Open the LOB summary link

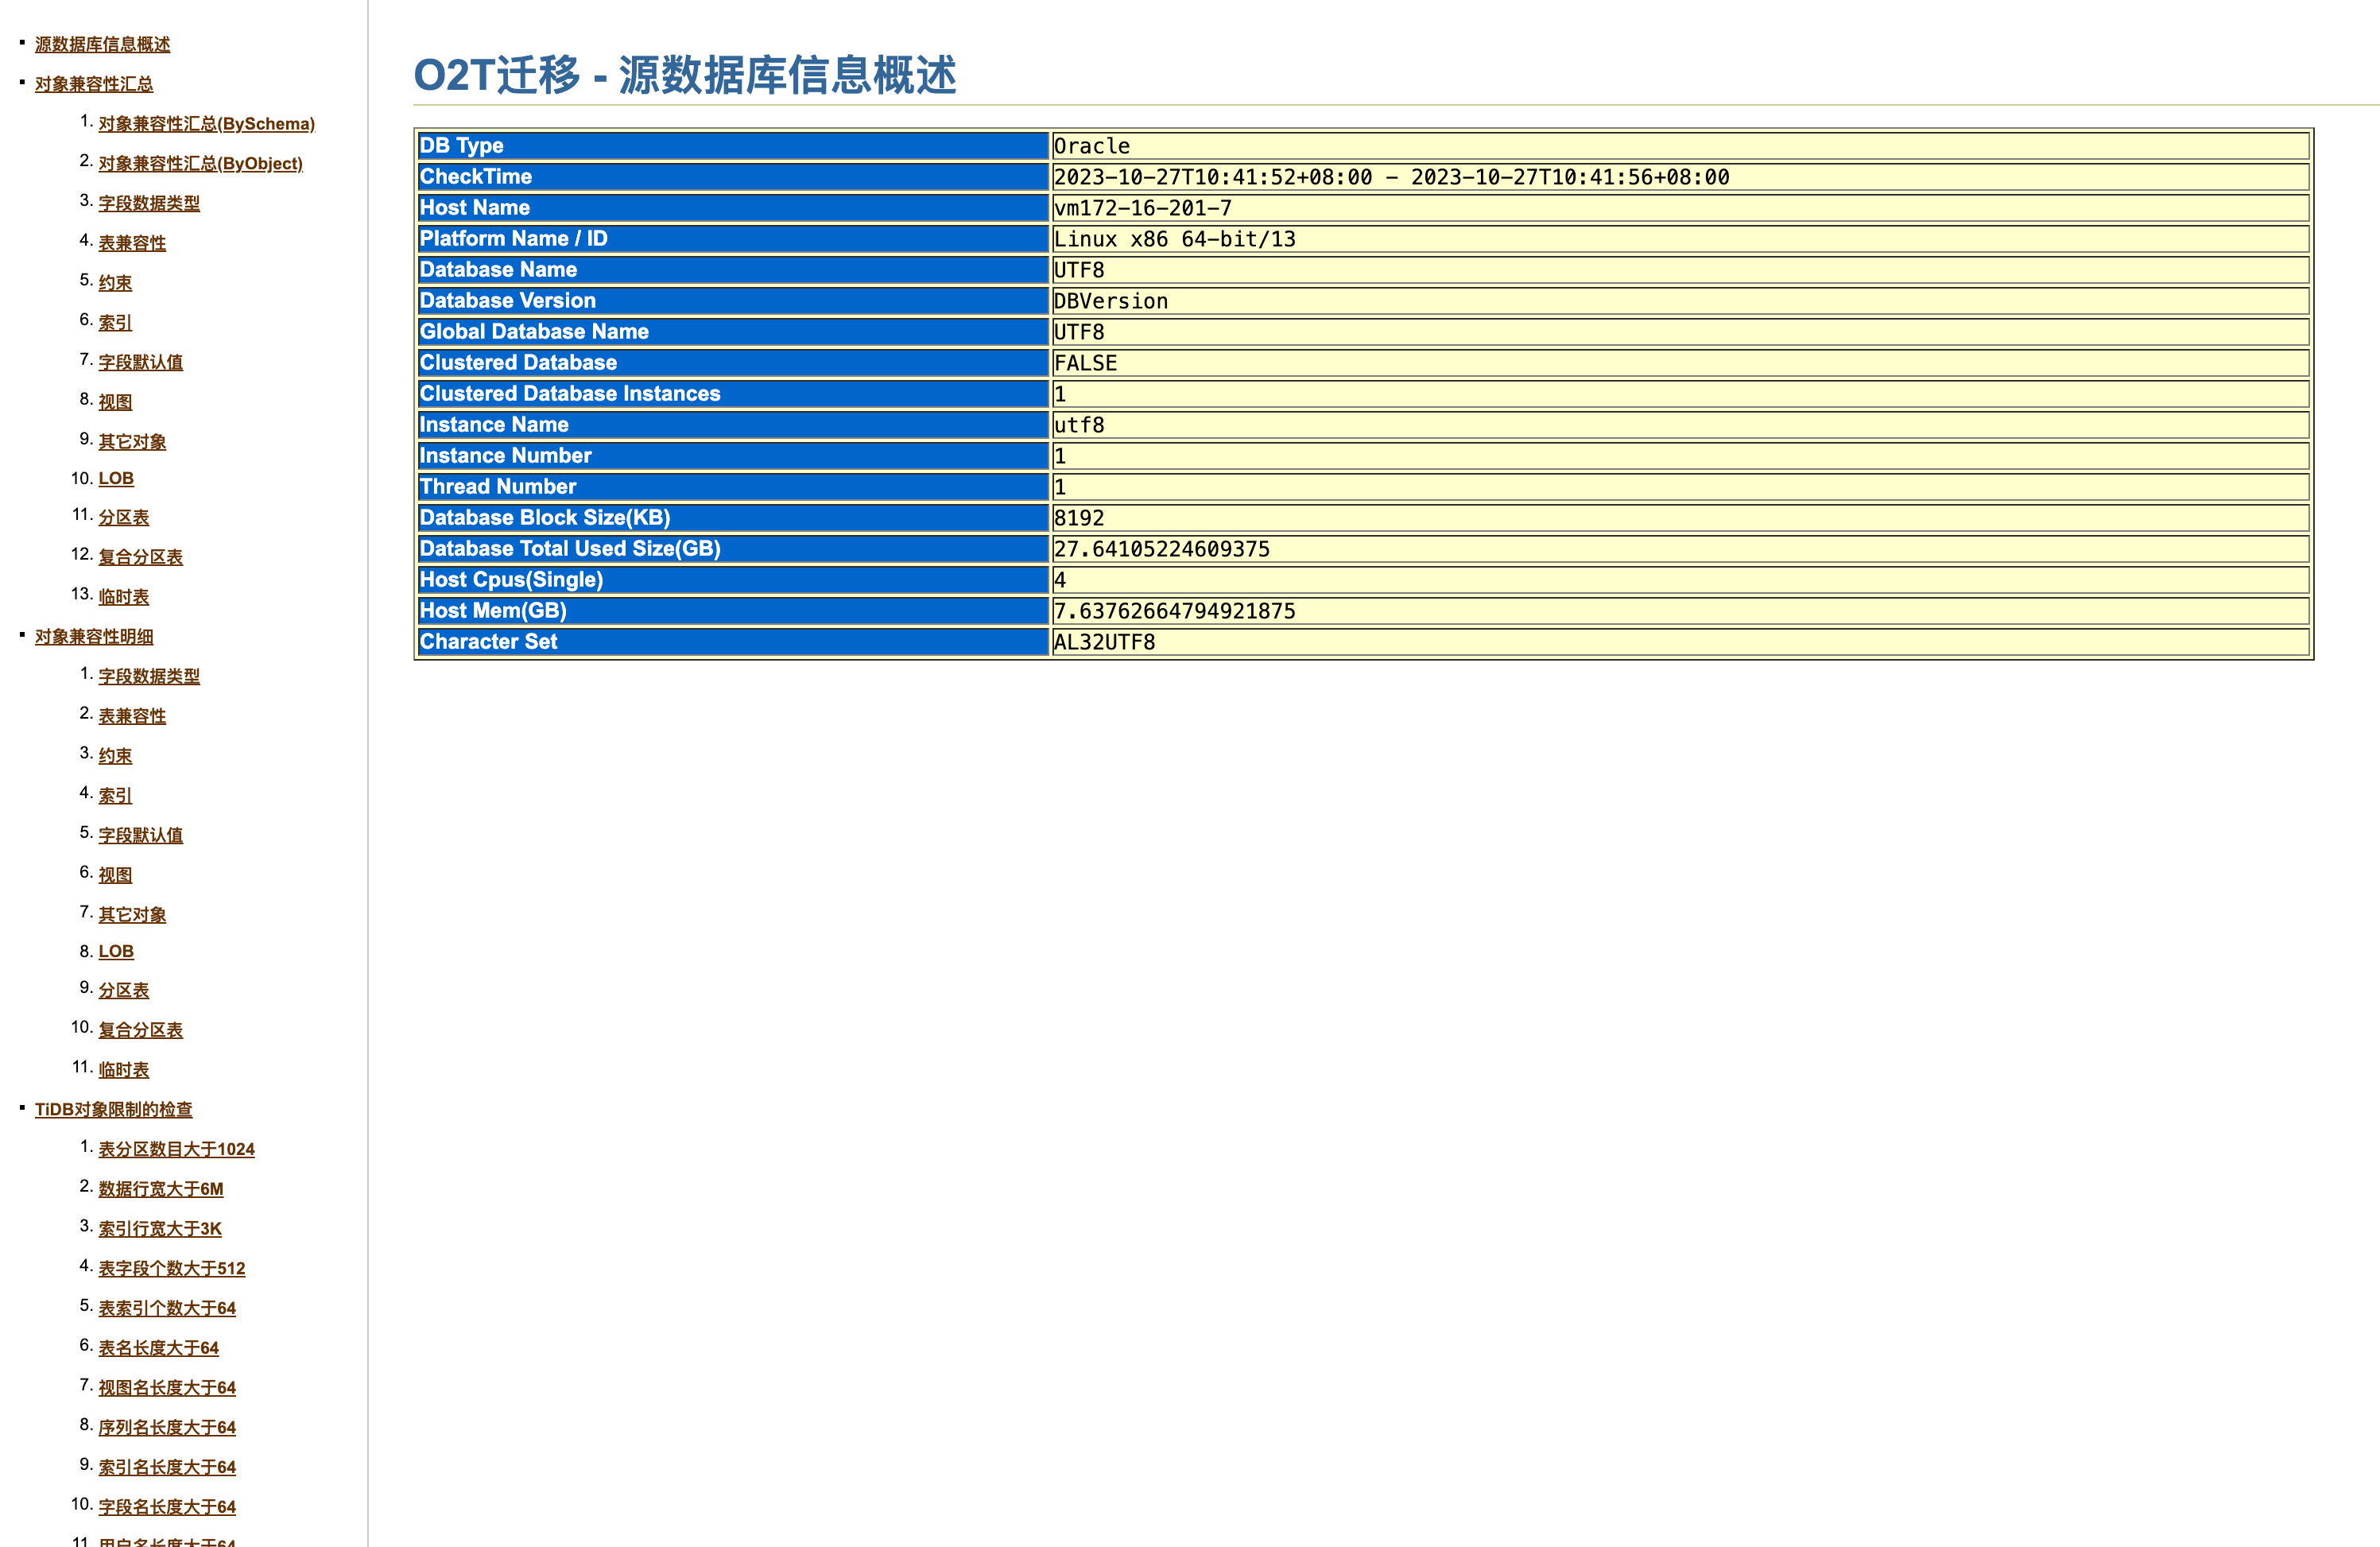115,479
